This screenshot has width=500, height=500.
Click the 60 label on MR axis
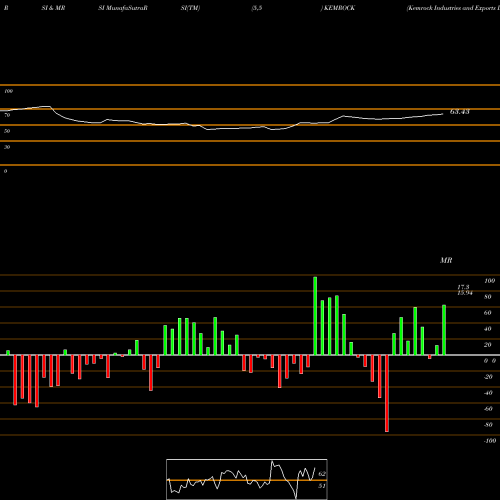488,313
